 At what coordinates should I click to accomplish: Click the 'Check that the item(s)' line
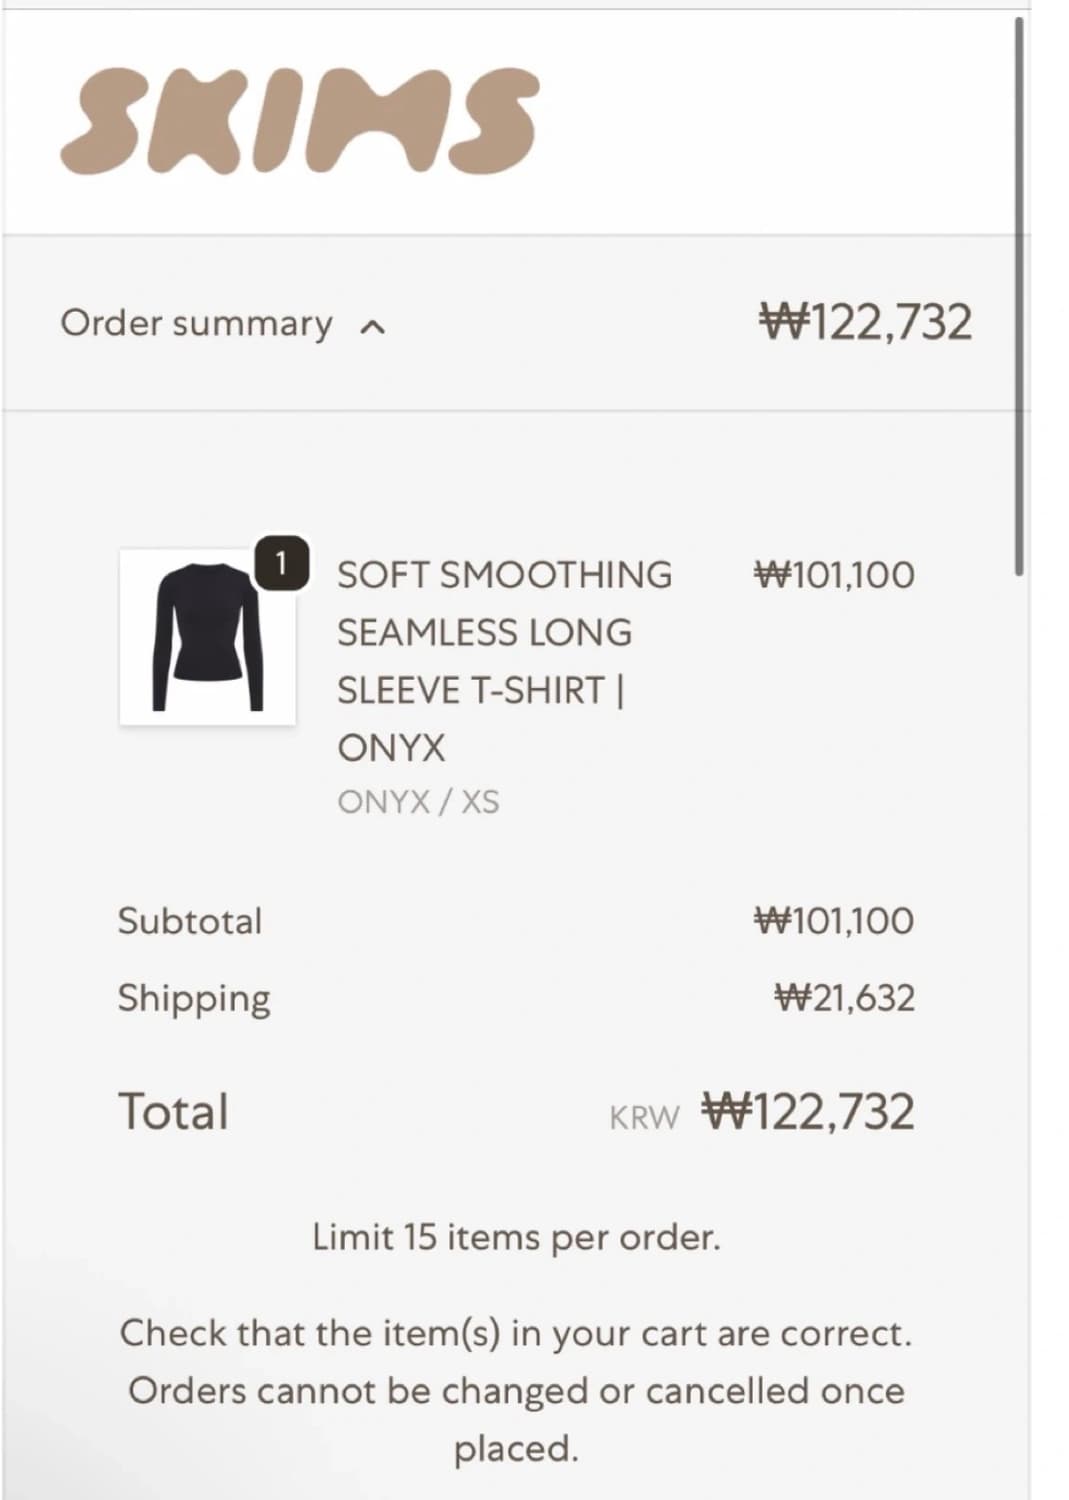click(x=516, y=1333)
